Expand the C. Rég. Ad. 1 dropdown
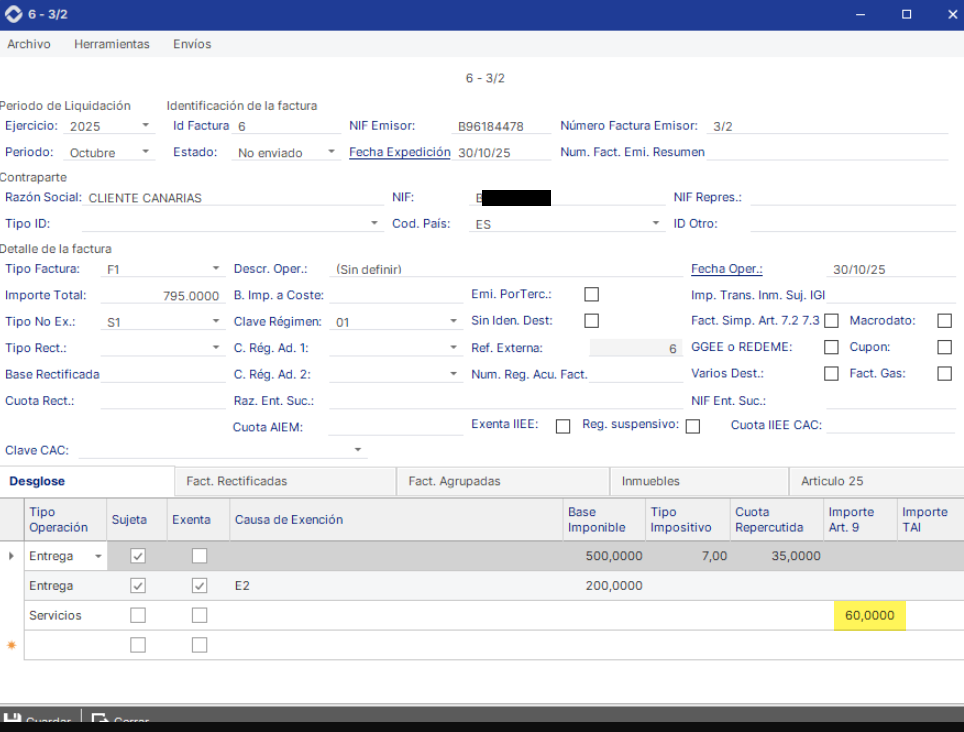This screenshot has height=732, width=964. [x=453, y=348]
